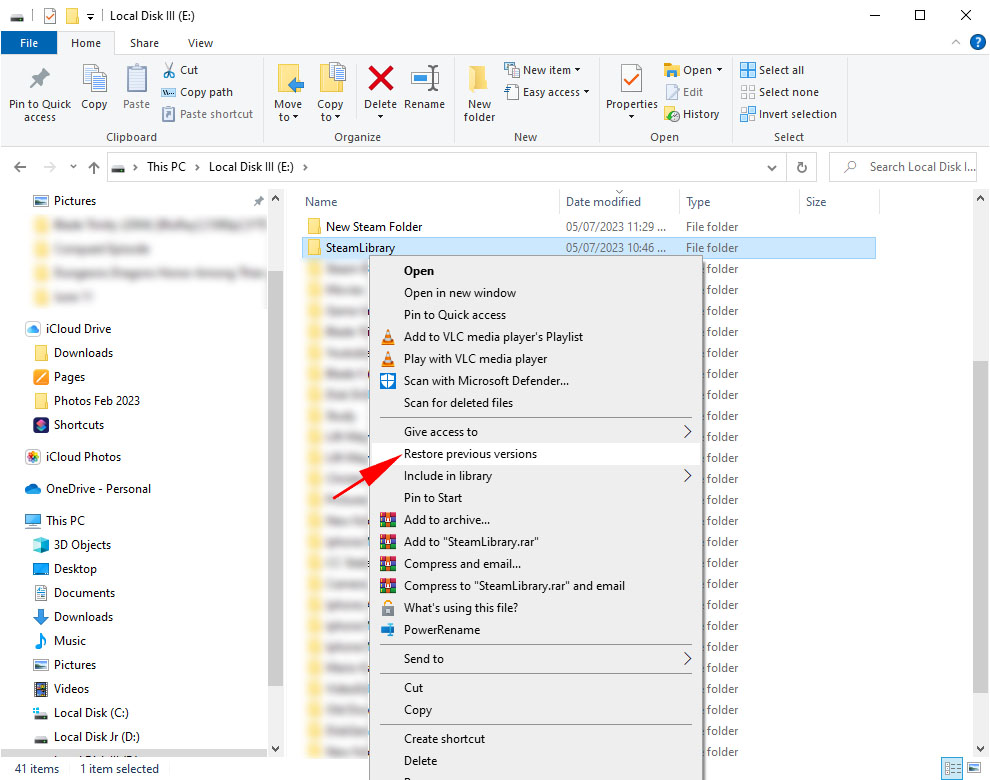Viewport: 990px width, 780px height.
Task: Click the Search Local Disk field
Action: click(904, 167)
